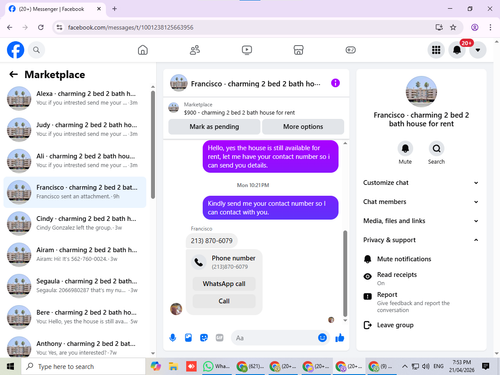The image size is (500, 375).
Task: Open a new browser tab
Action: (114, 9)
